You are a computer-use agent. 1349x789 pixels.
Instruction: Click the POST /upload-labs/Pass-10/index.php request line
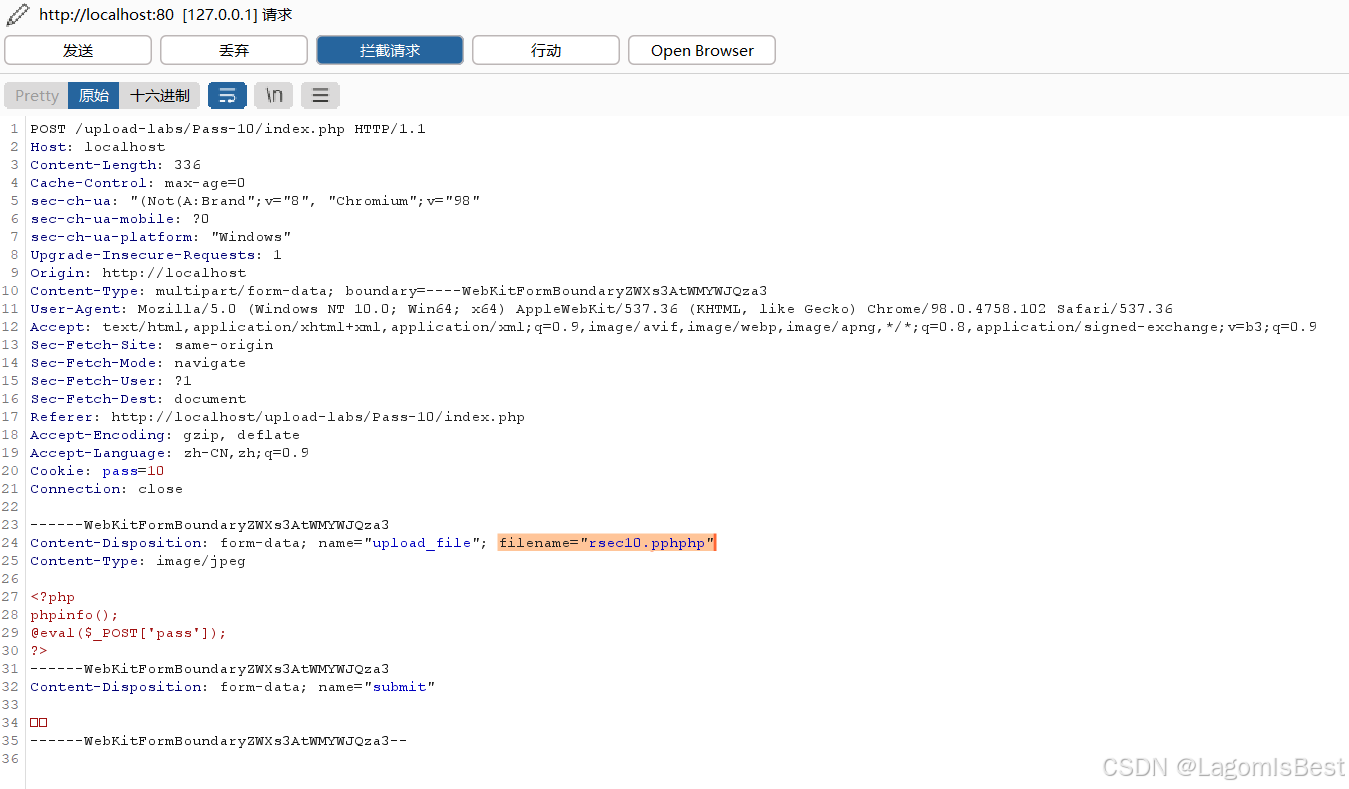(x=228, y=129)
